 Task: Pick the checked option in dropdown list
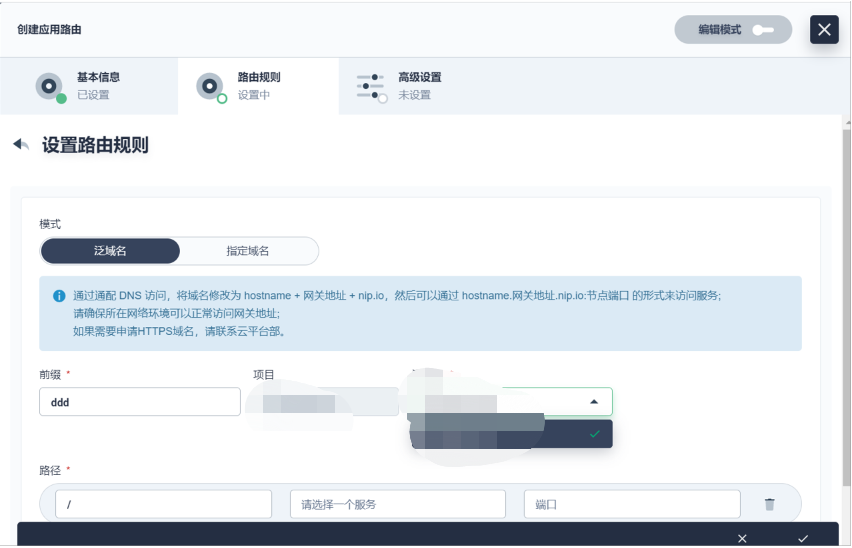[512, 434]
